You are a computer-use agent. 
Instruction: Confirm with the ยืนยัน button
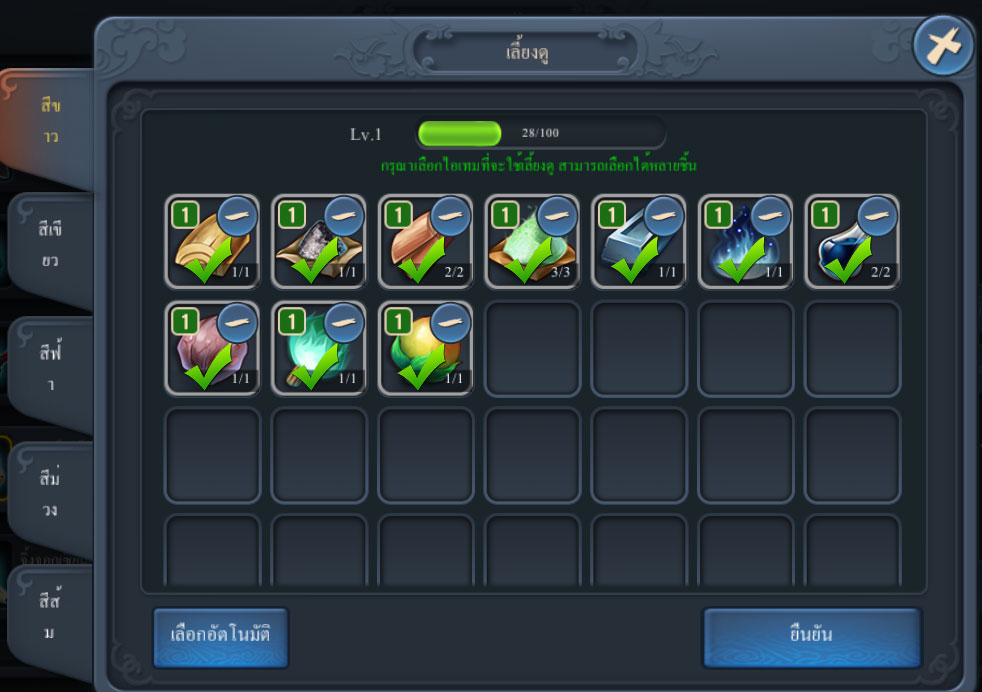tap(812, 636)
